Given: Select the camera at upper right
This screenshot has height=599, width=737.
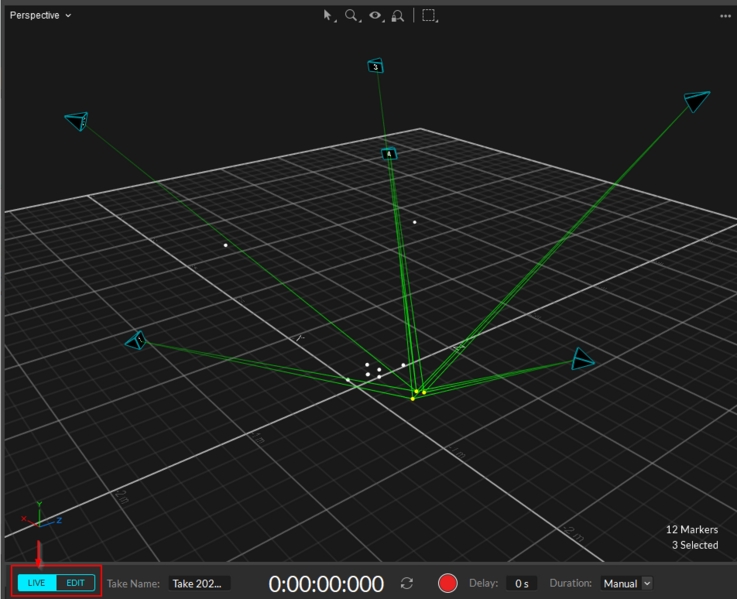Looking at the screenshot, I should (x=697, y=100).
